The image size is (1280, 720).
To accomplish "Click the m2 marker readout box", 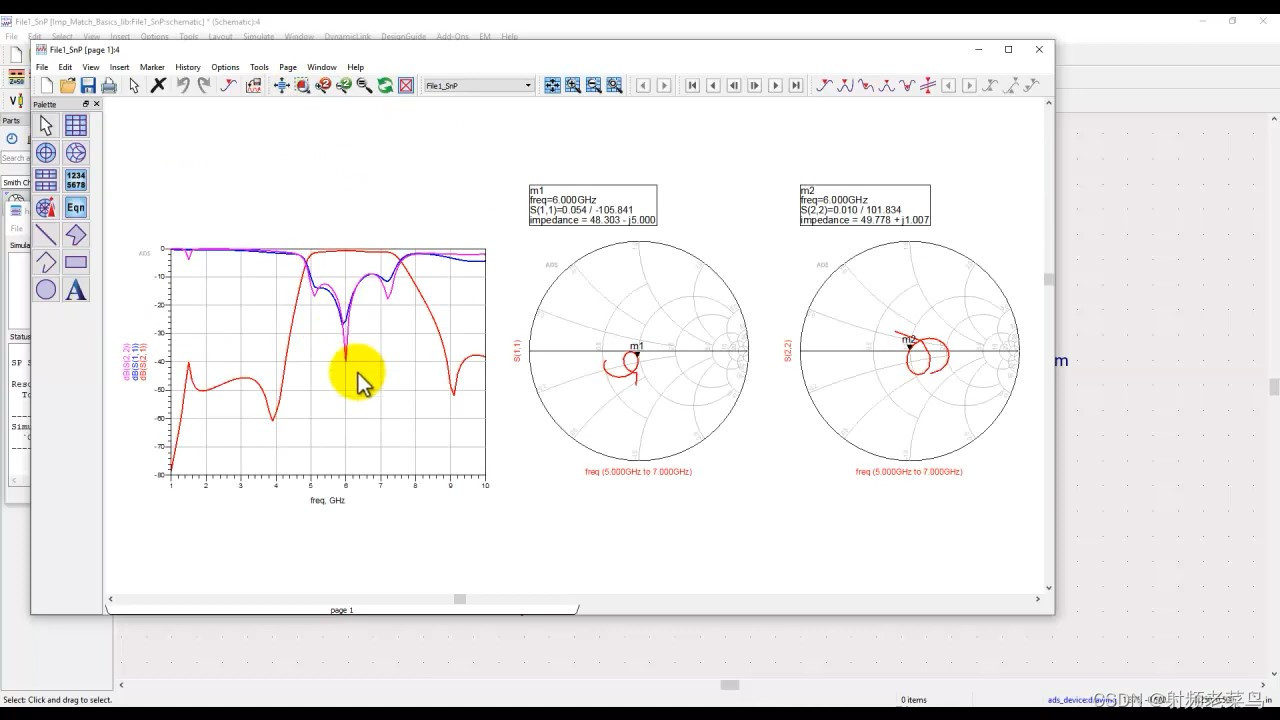I will tap(865, 205).
